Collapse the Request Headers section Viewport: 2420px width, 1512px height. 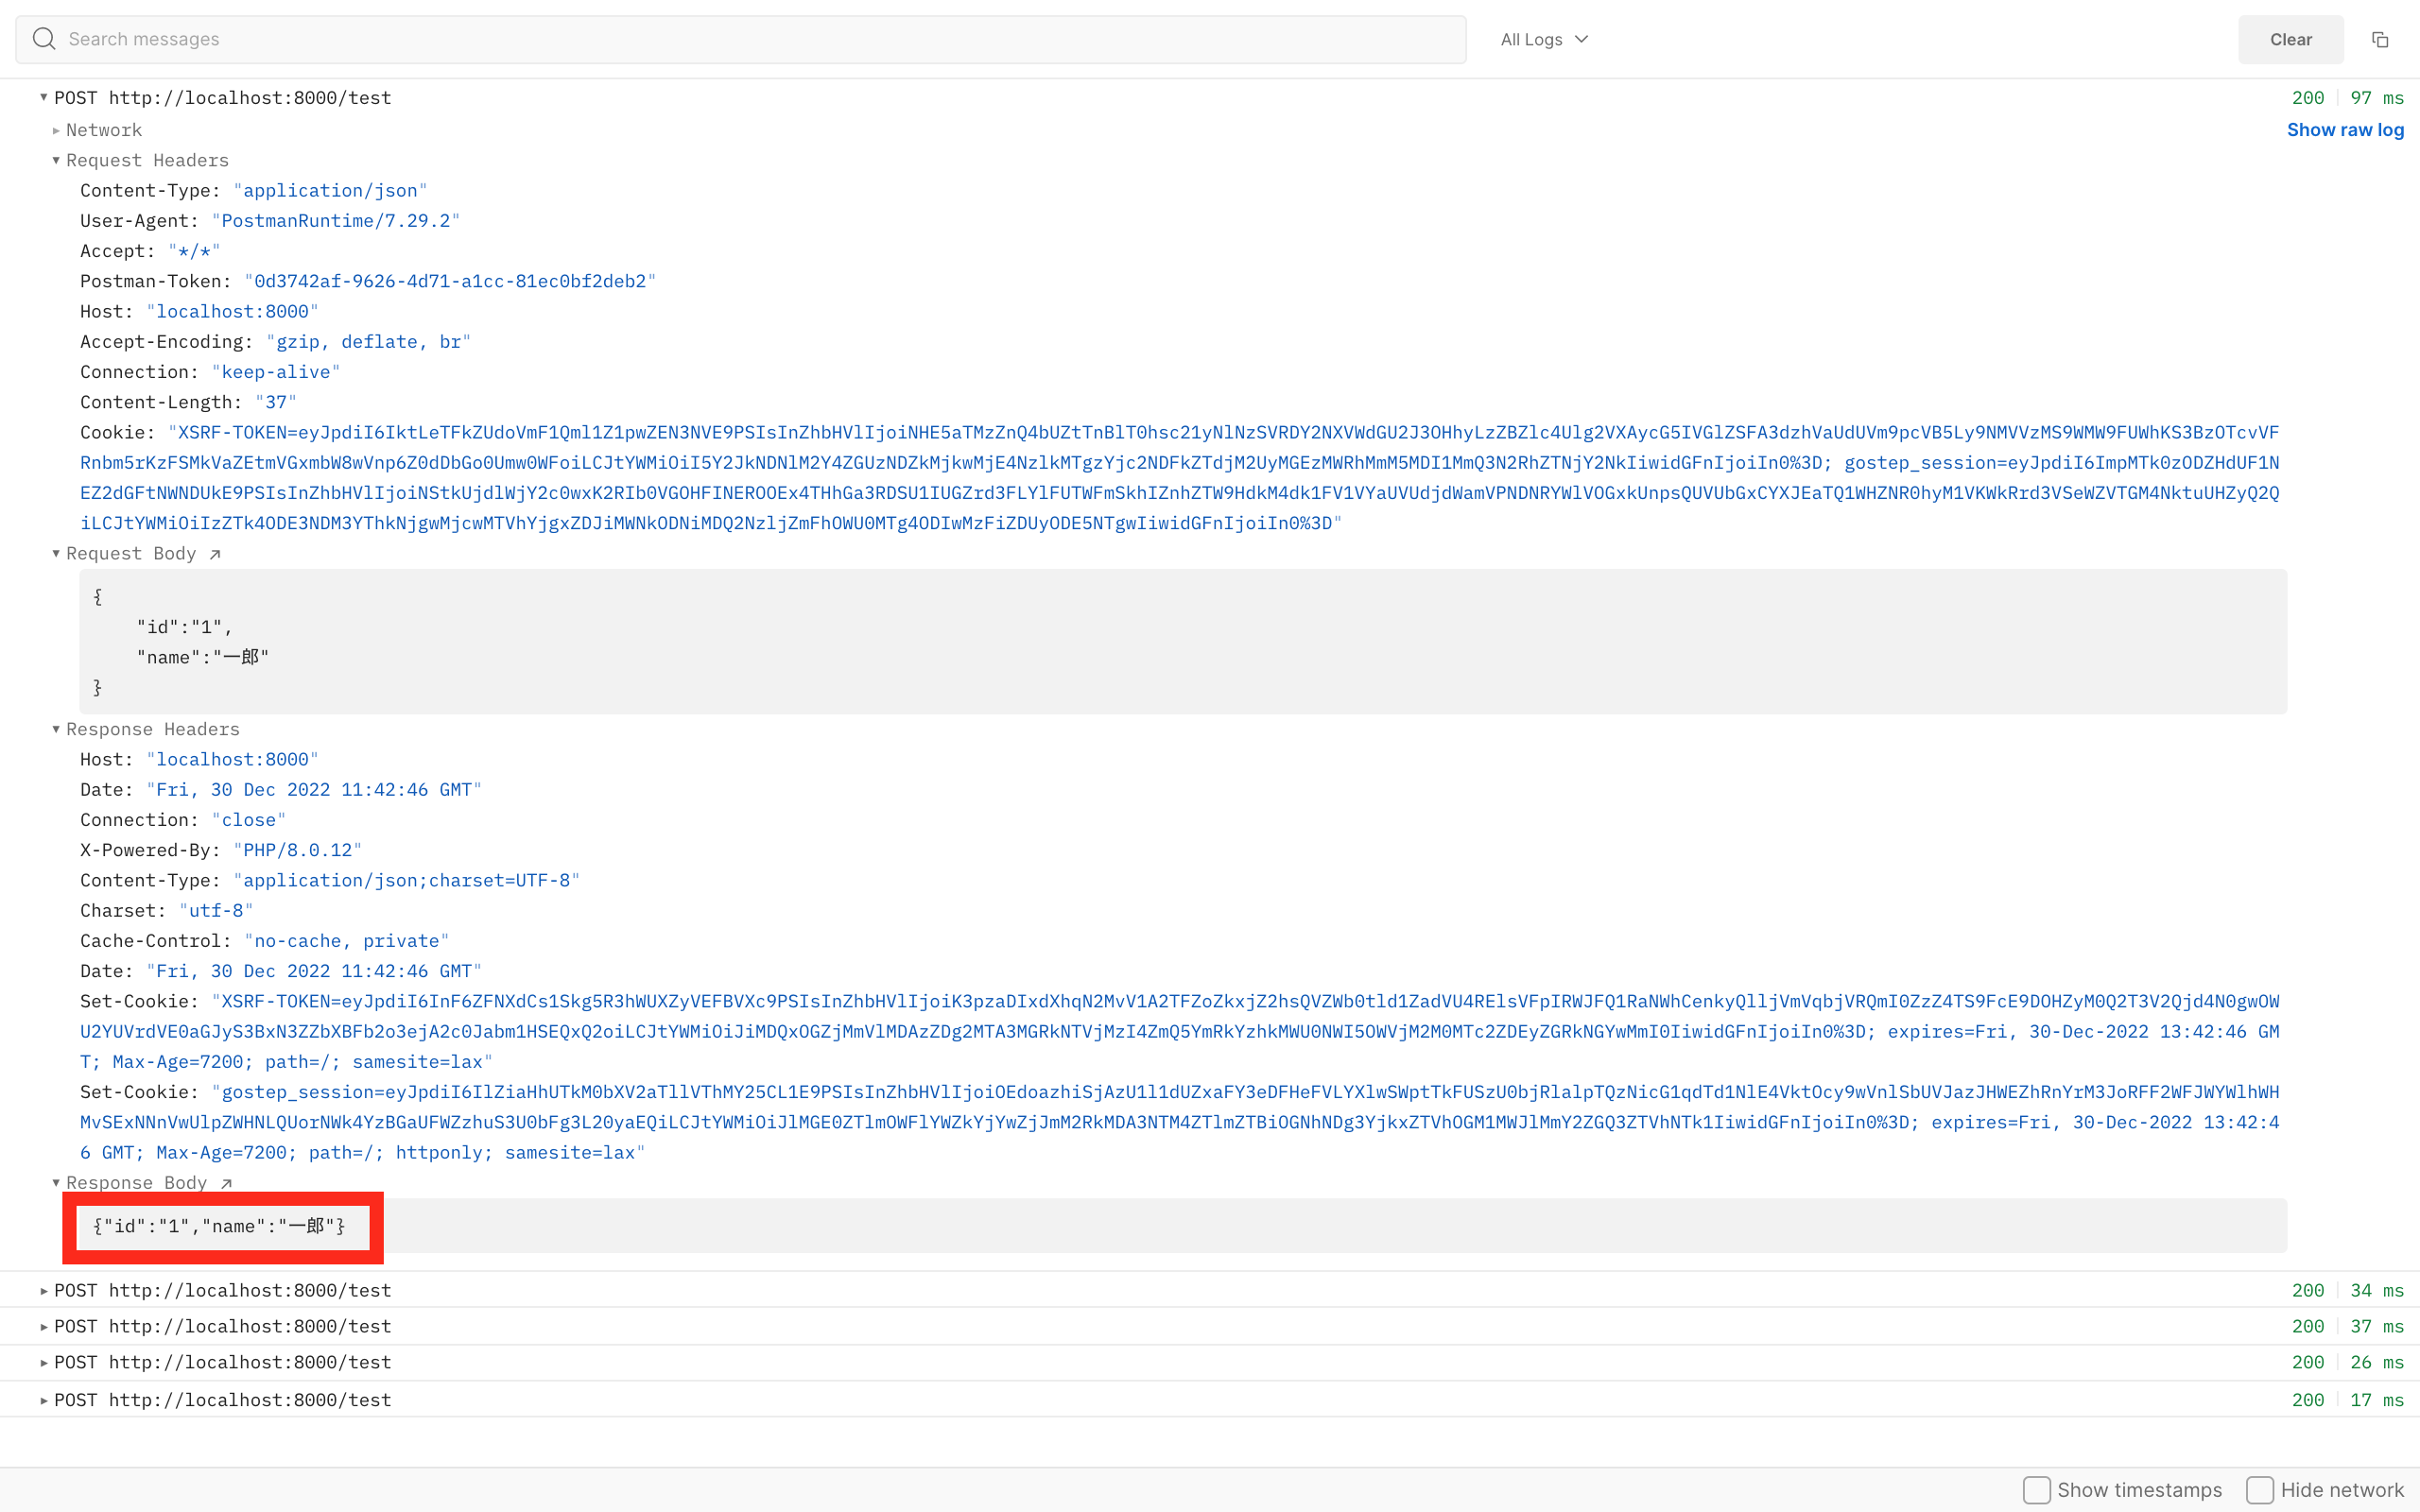click(x=56, y=160)
